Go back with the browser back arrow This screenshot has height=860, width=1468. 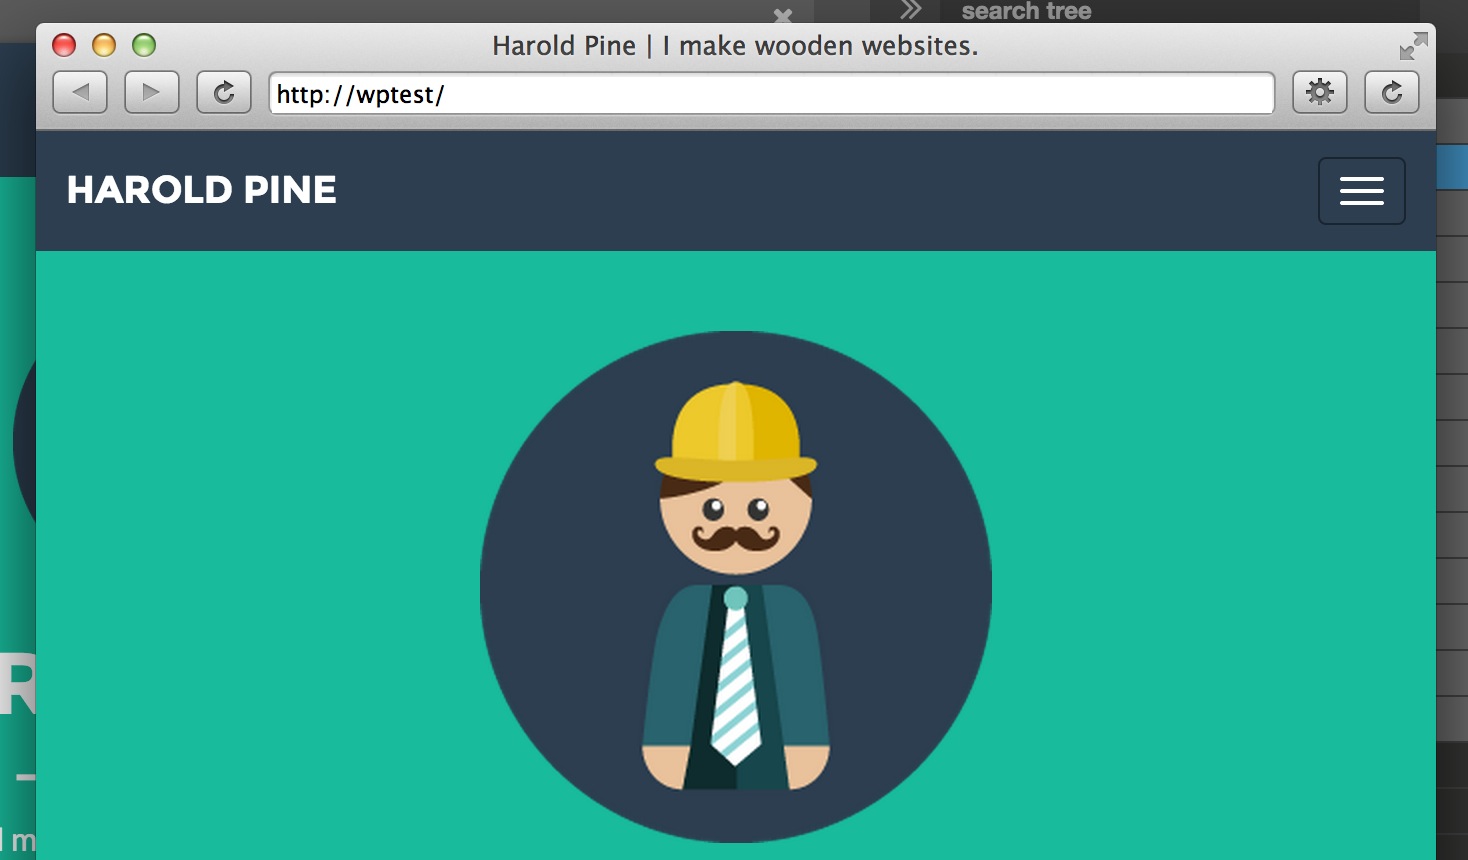coord(80,93)
